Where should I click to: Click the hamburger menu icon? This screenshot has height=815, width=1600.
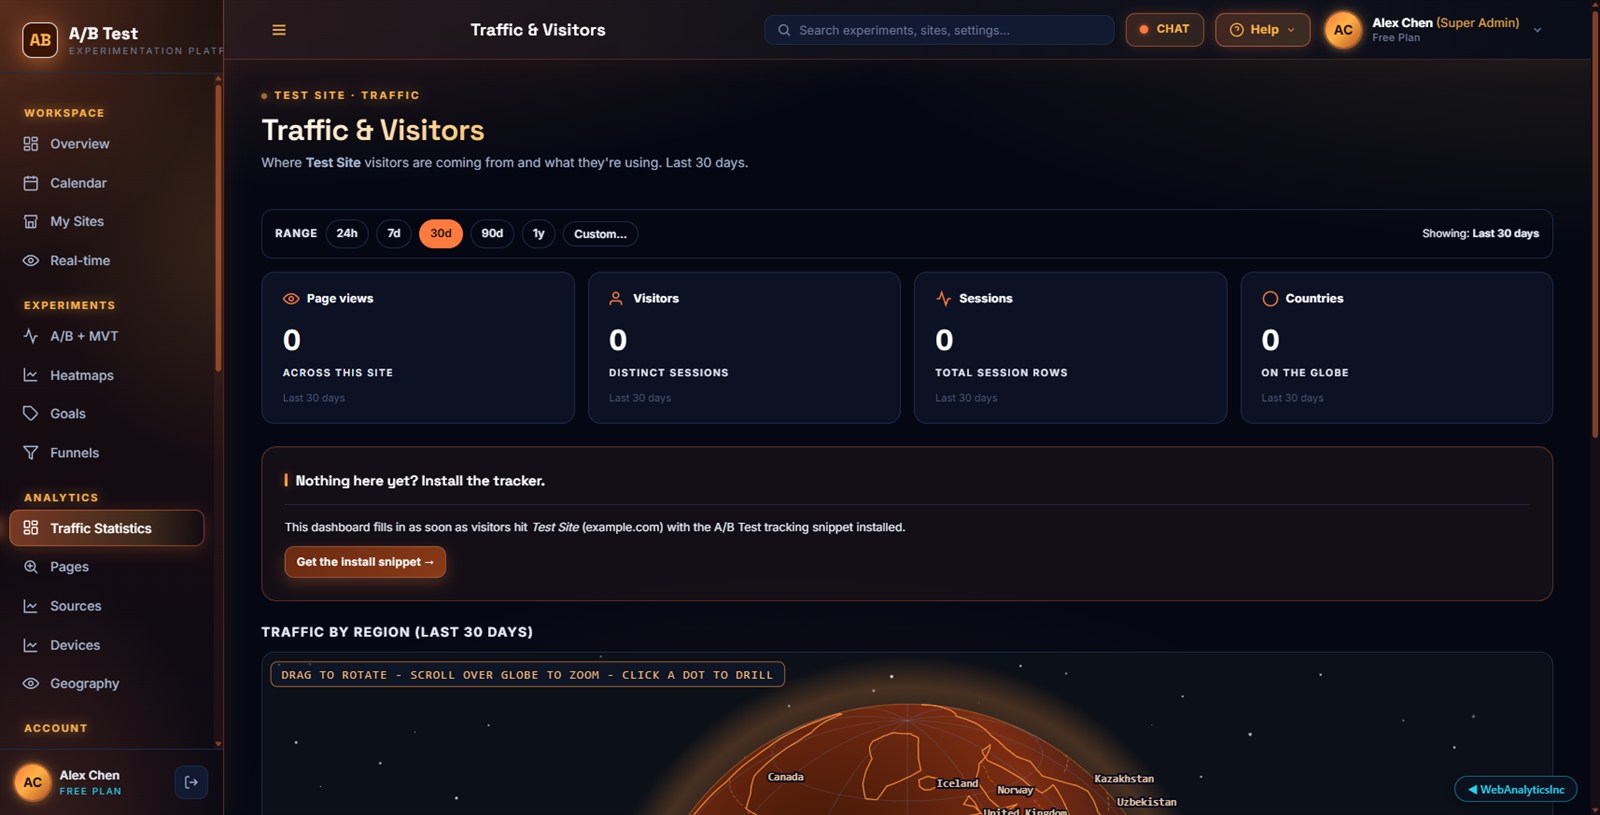coord(279,30)
